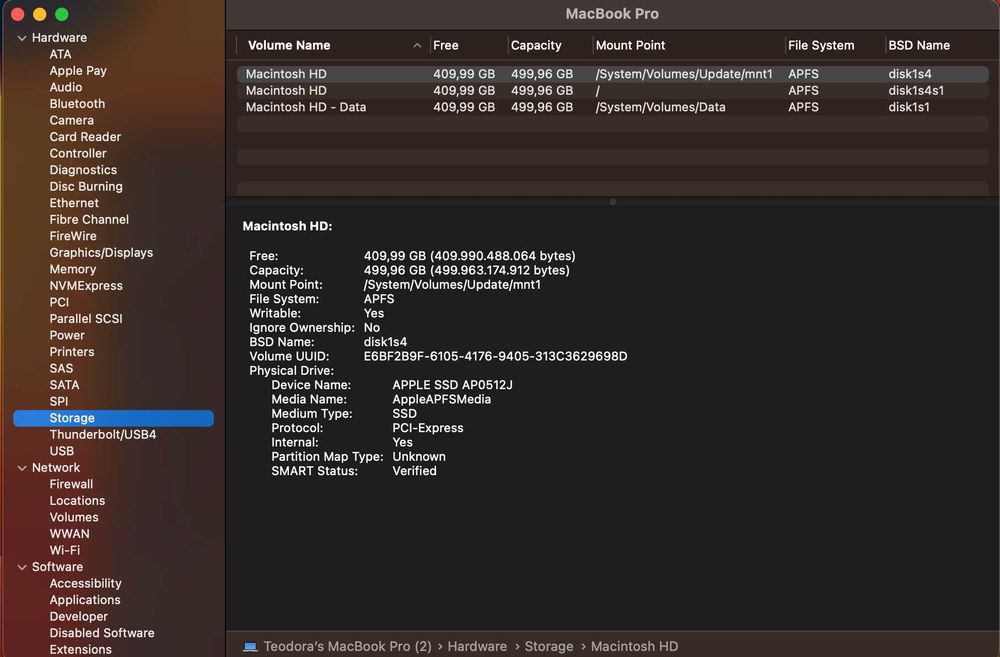Screen dimensions: 1000x657
Task: Open the Ethernet hardware section
Action: [x=74, y=203]
